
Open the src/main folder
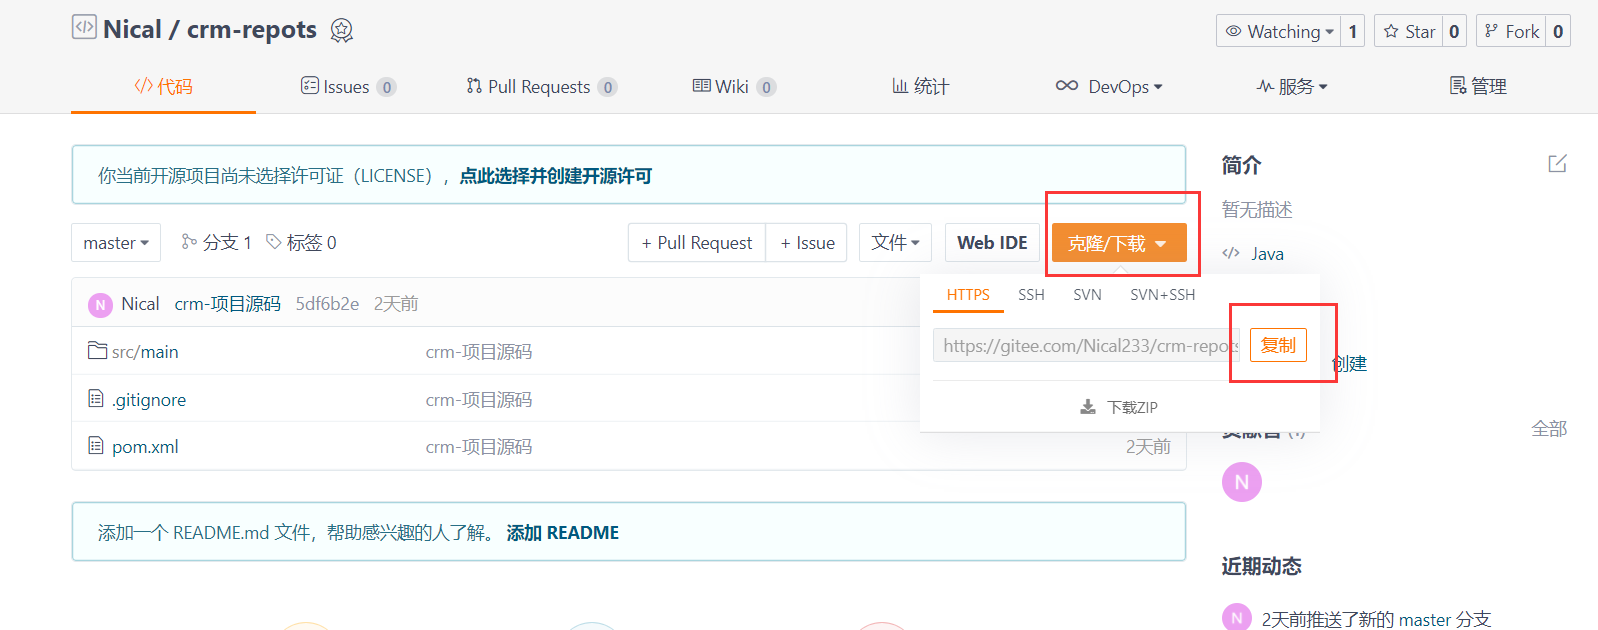[145, 352]
